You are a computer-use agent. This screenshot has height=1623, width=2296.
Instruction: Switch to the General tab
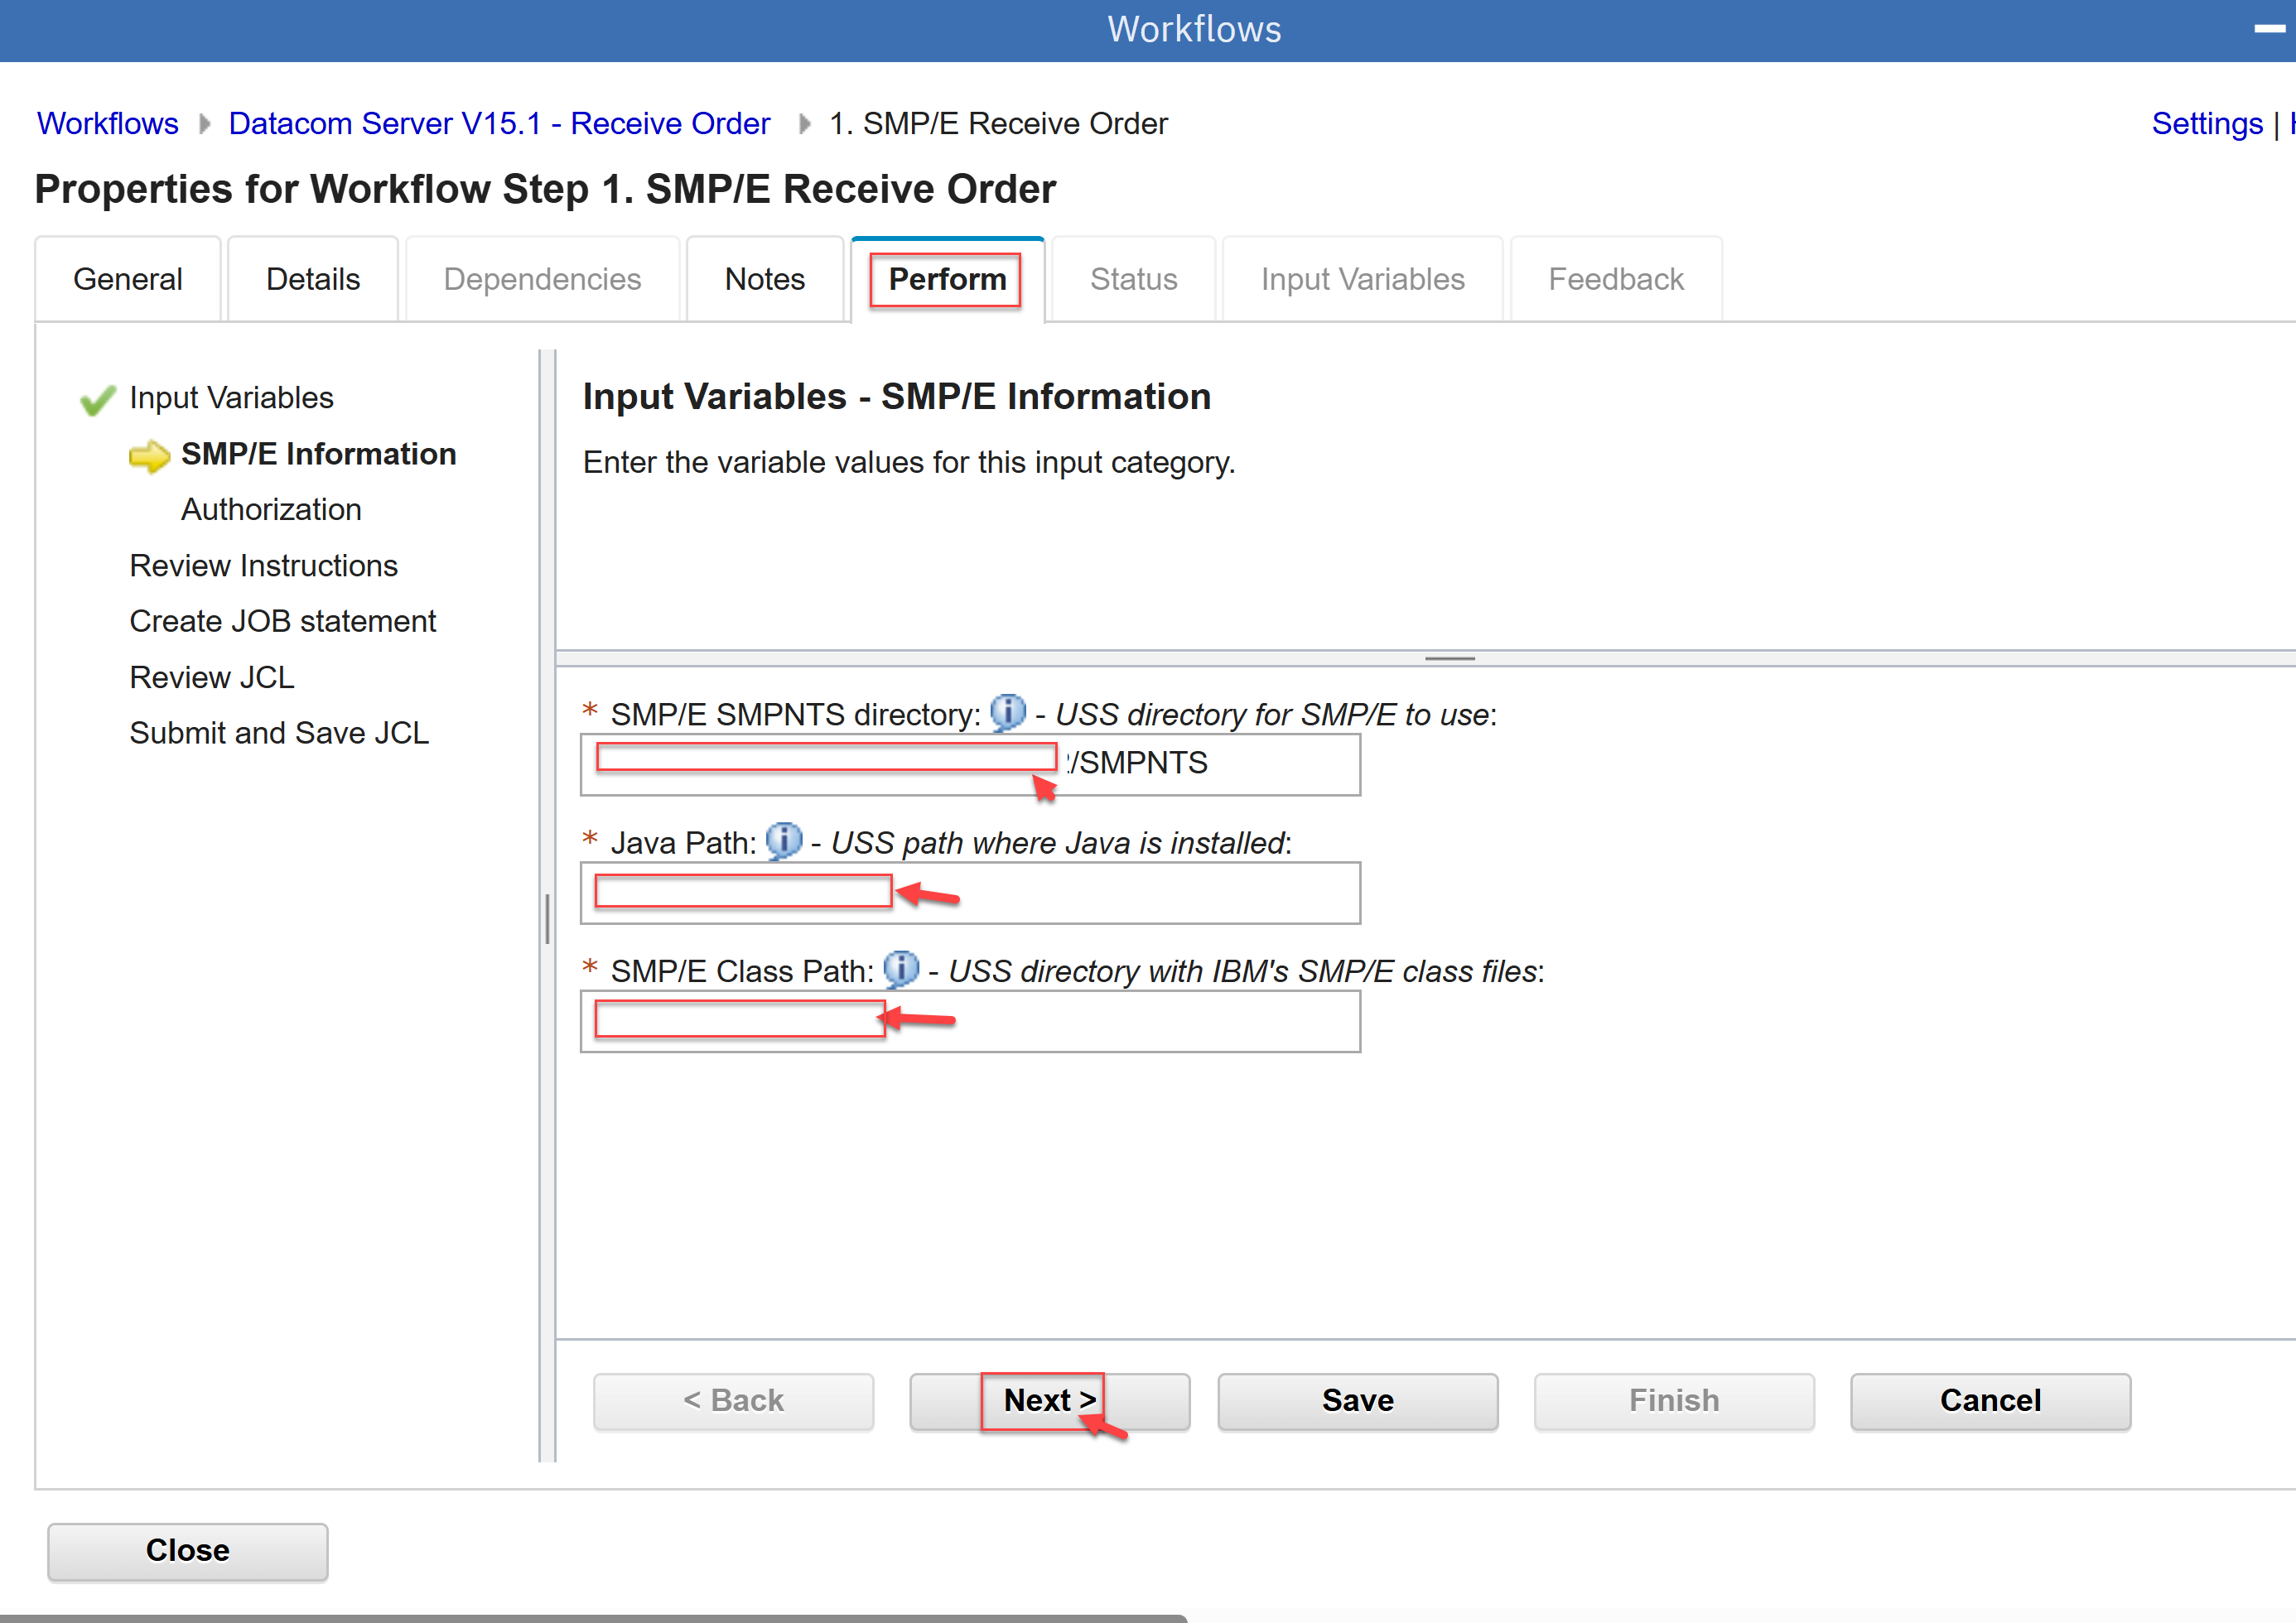tap(127, 279)
